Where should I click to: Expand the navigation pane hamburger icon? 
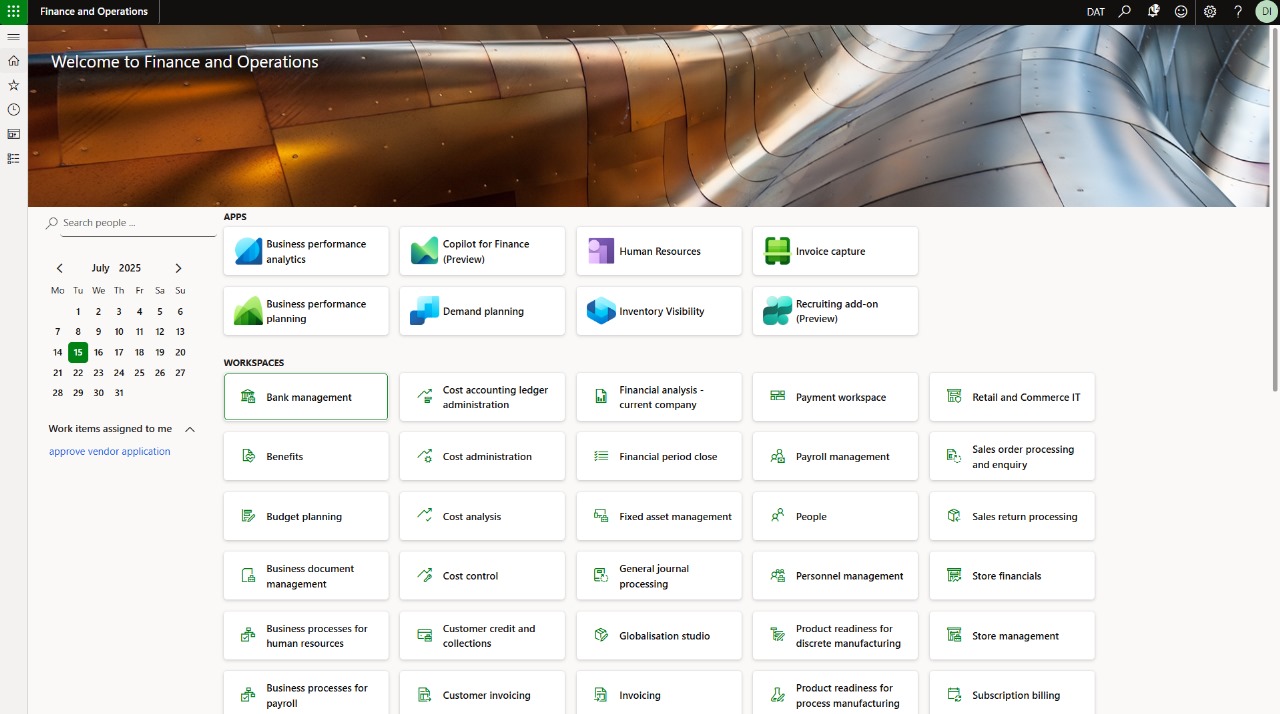(x=13, y=36)
